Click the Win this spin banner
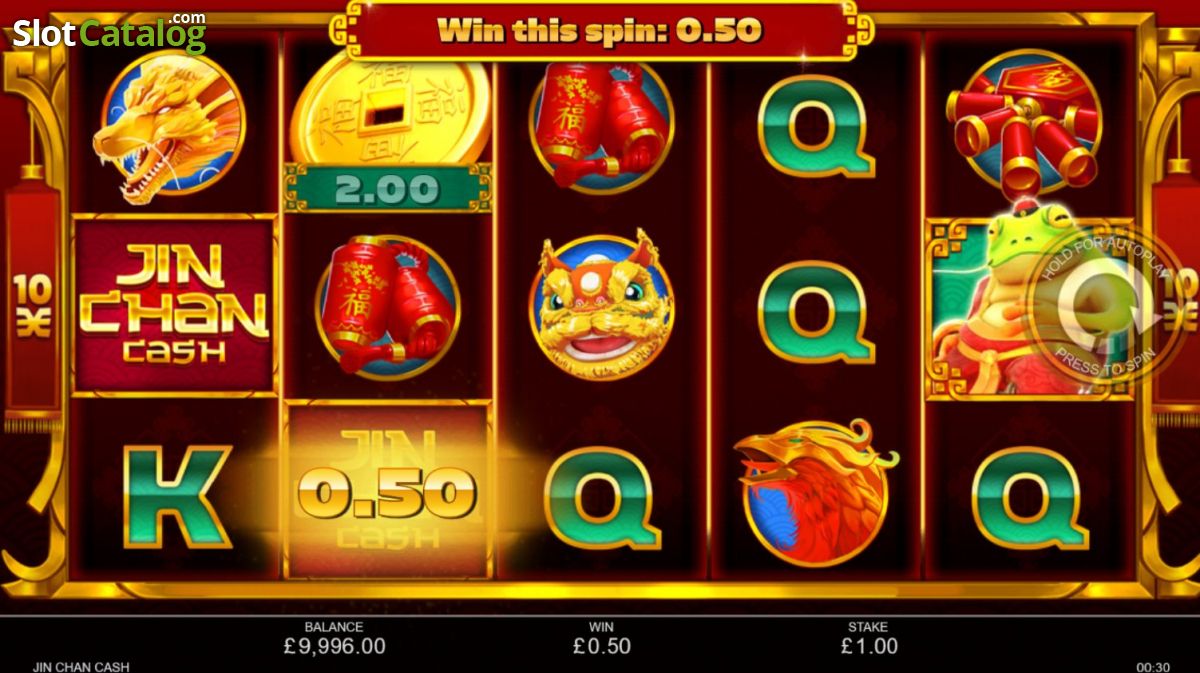Viewport: 1200px width, 673px height. click(x=600, y=29)
